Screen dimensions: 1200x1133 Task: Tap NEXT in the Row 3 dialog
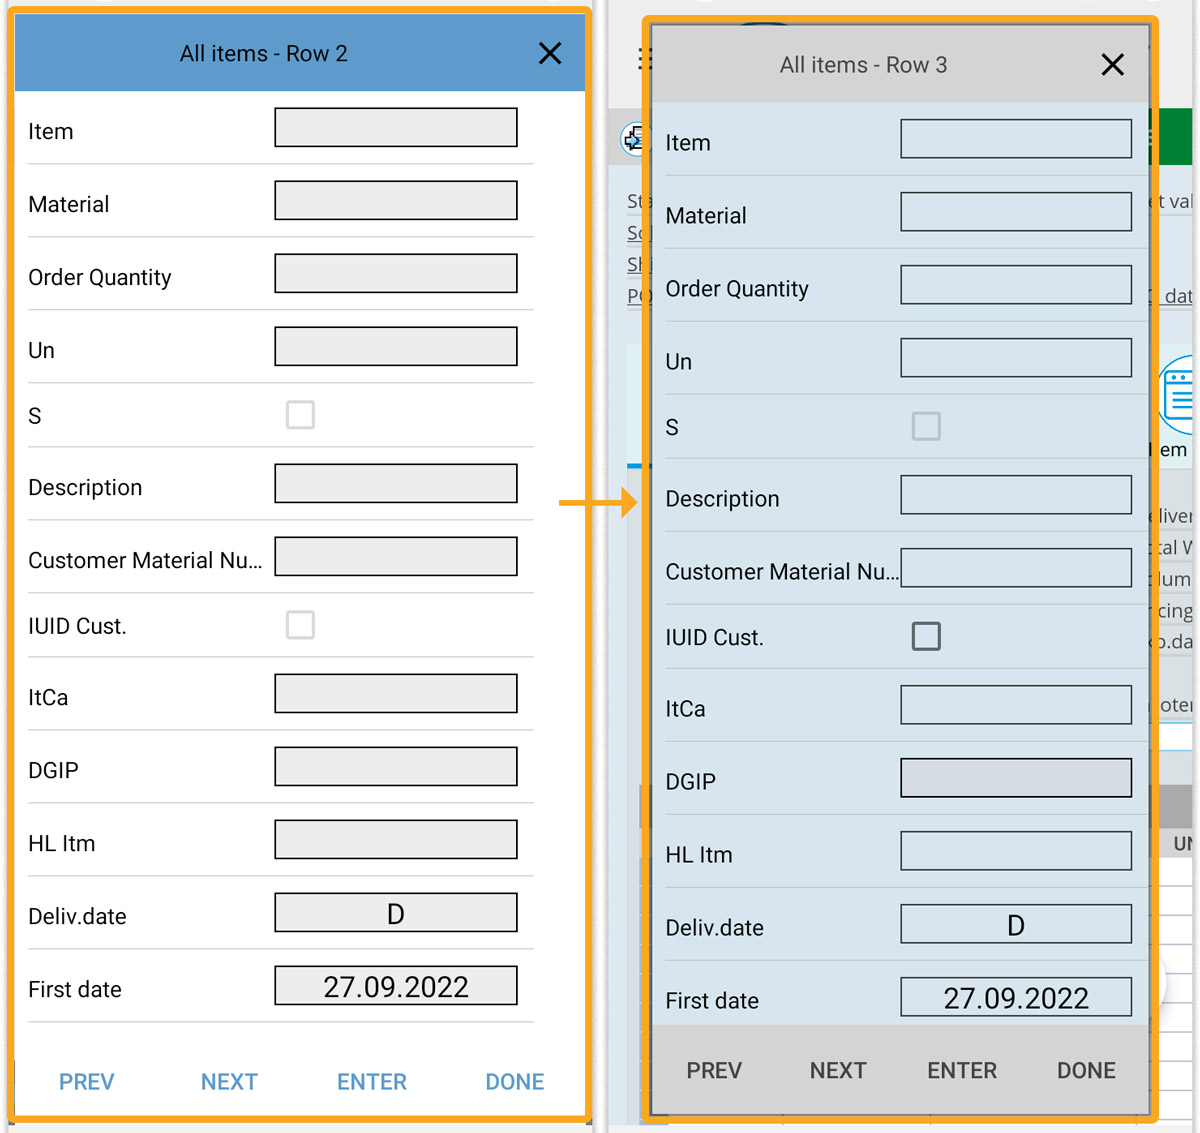838,1070
